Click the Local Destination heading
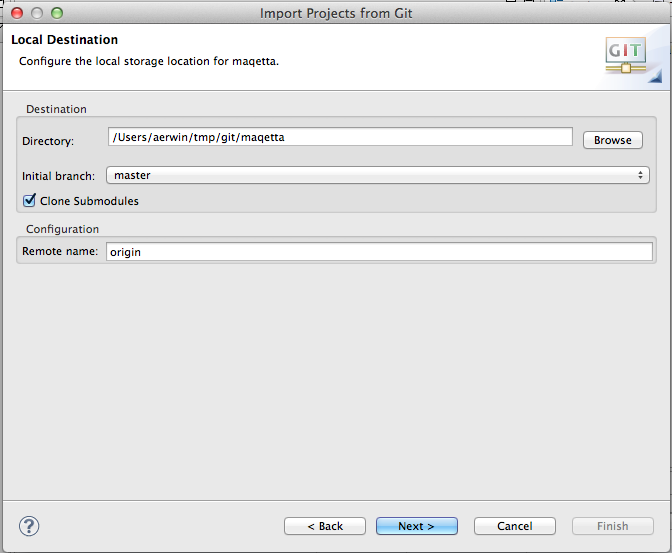The width and height of the screenshot is (672, 553). coord(64,40)
